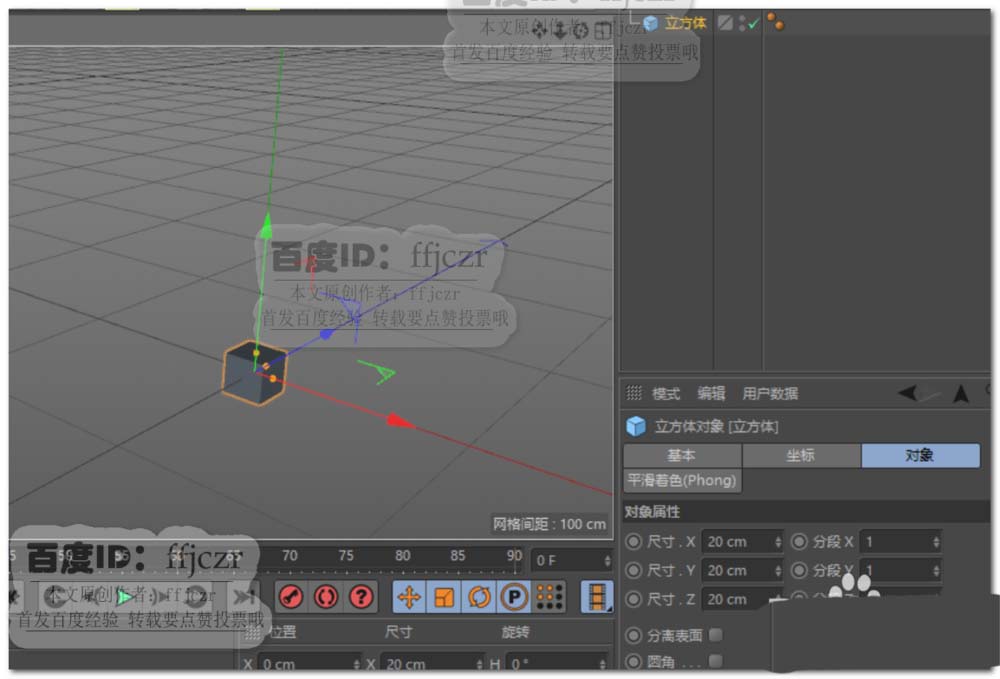Click the back arrow in Attribute Manager

click(x=908, y=393)
